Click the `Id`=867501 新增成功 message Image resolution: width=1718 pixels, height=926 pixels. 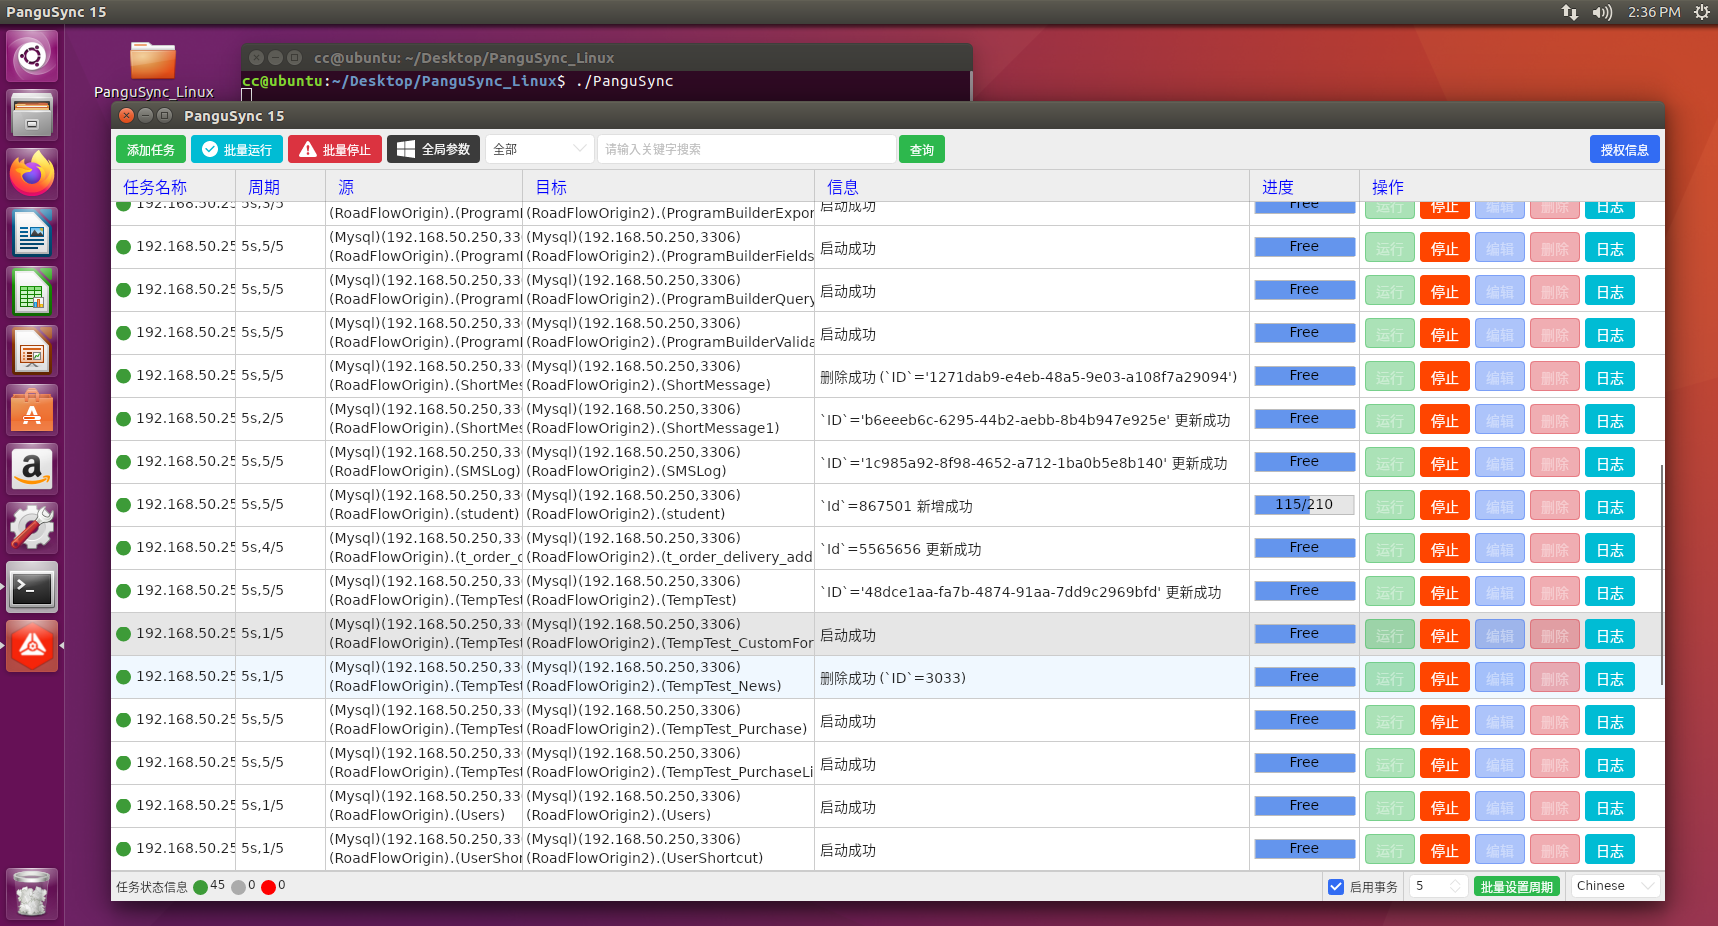896,506
